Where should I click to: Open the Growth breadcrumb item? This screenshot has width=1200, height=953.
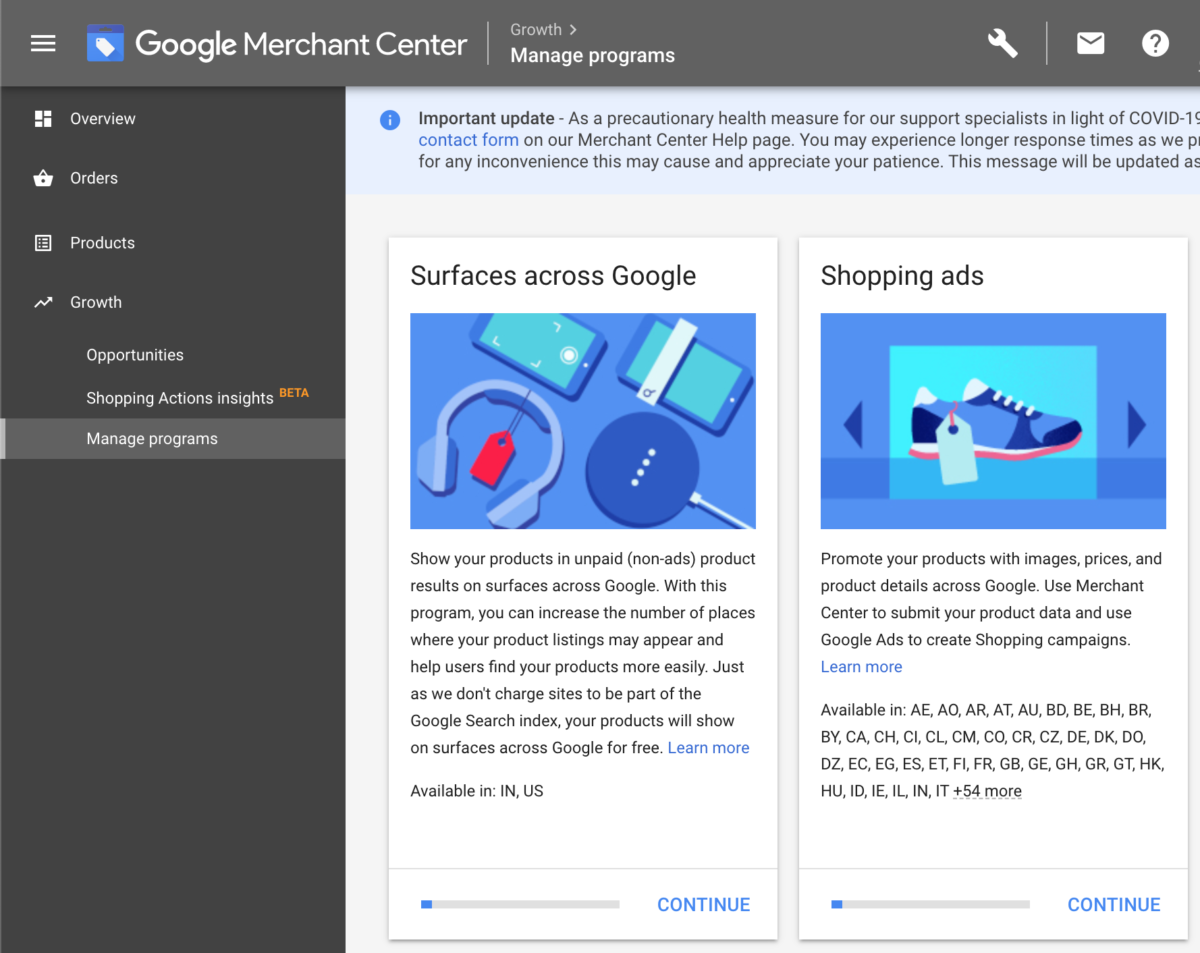coord(536,29)
